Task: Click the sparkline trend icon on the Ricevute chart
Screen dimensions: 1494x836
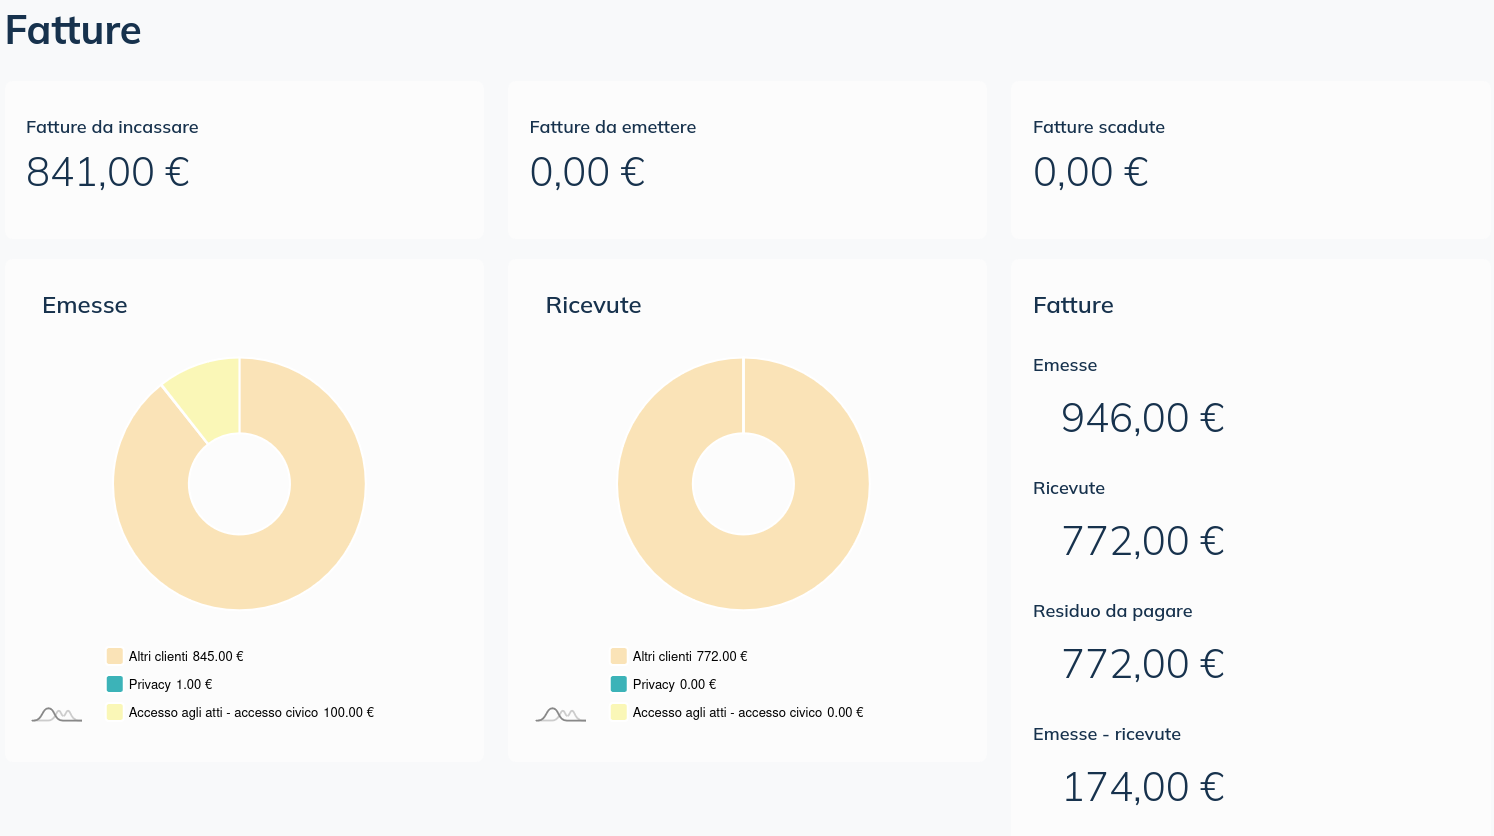Action: point(560,713)
